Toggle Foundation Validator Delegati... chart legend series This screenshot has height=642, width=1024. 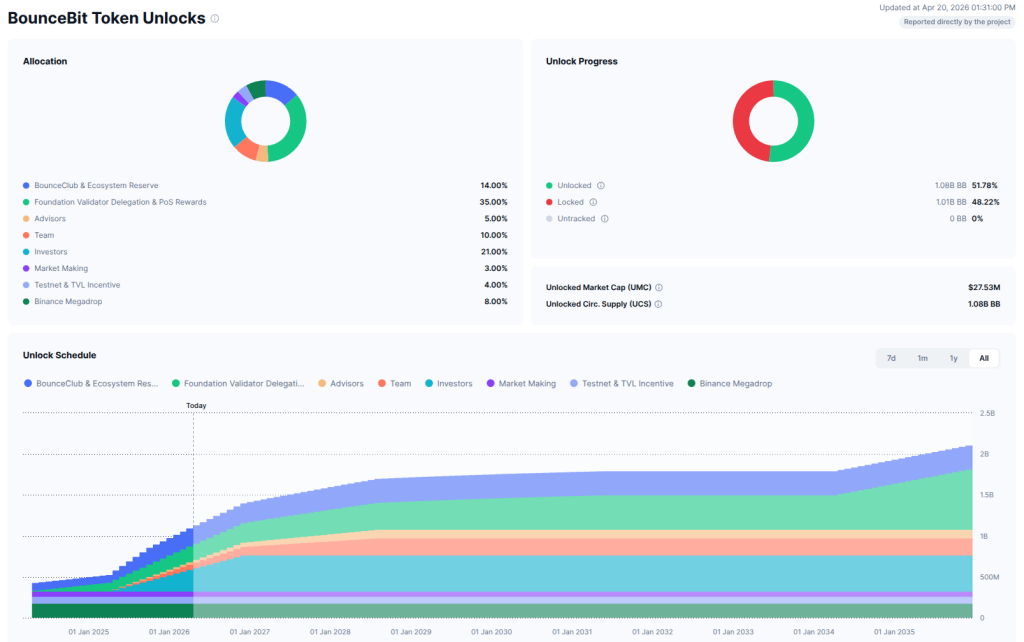pos(238,384)
